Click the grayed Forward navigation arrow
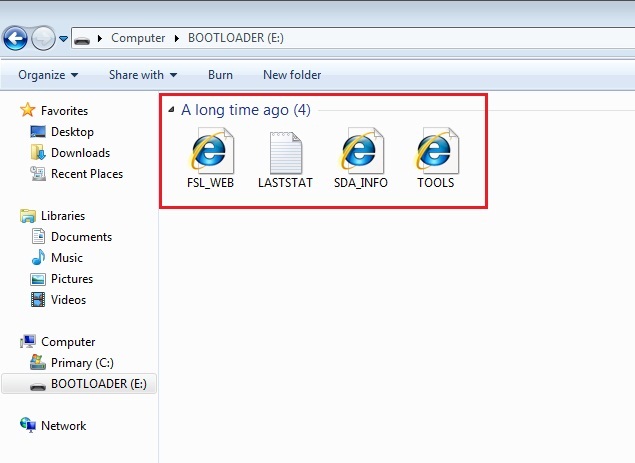635x463 pixels. pos(43,38)
